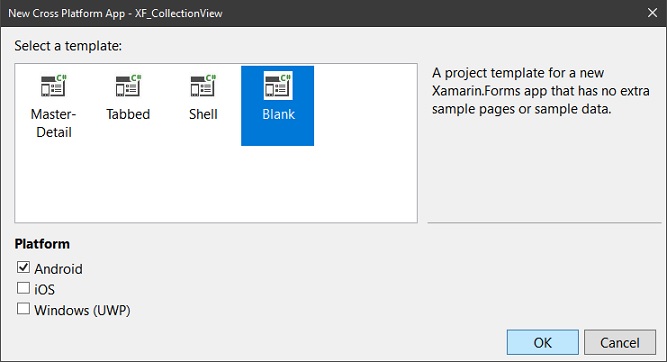Screen dimensions: 667x362
Task: Click the Xamarin.Forms template description text
Action: click(x=541, y=91)
